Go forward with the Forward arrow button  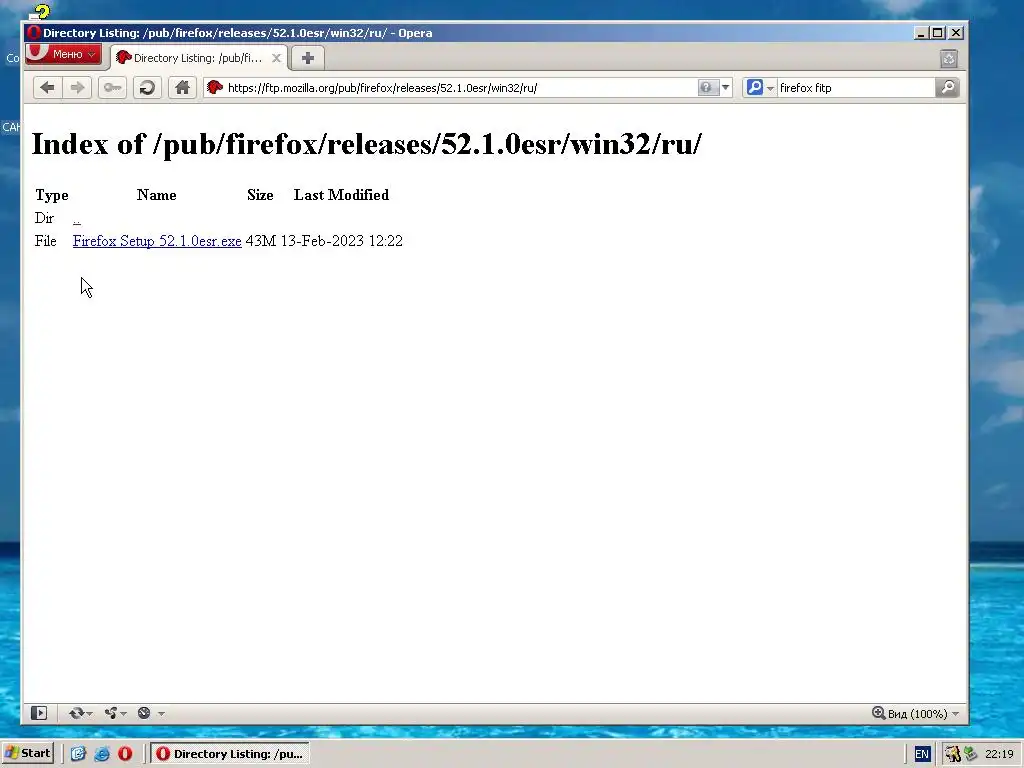77,88
